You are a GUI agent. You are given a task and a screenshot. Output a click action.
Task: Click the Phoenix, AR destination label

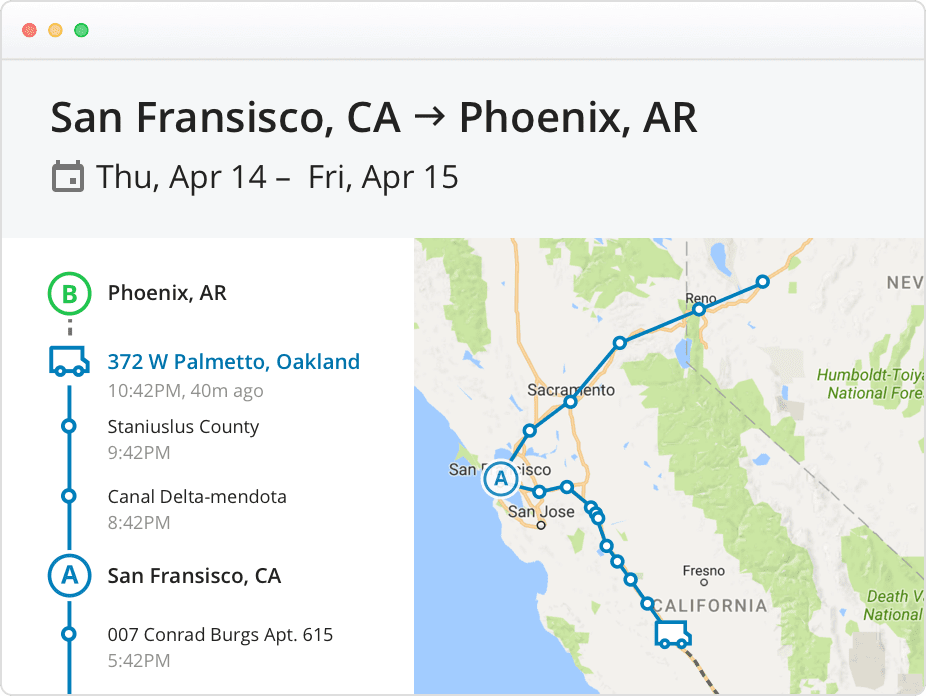click(x=167, y=293)
